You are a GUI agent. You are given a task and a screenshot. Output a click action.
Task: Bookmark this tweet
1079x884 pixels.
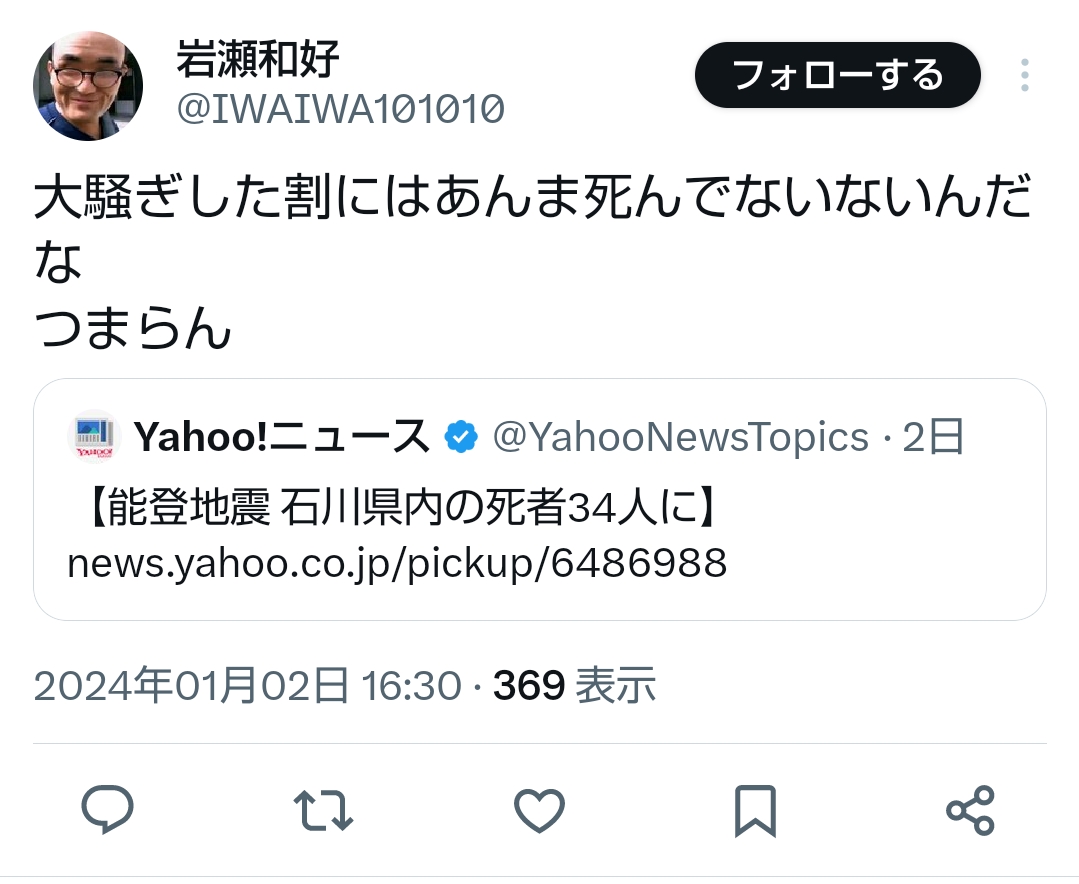pos(755,811)
